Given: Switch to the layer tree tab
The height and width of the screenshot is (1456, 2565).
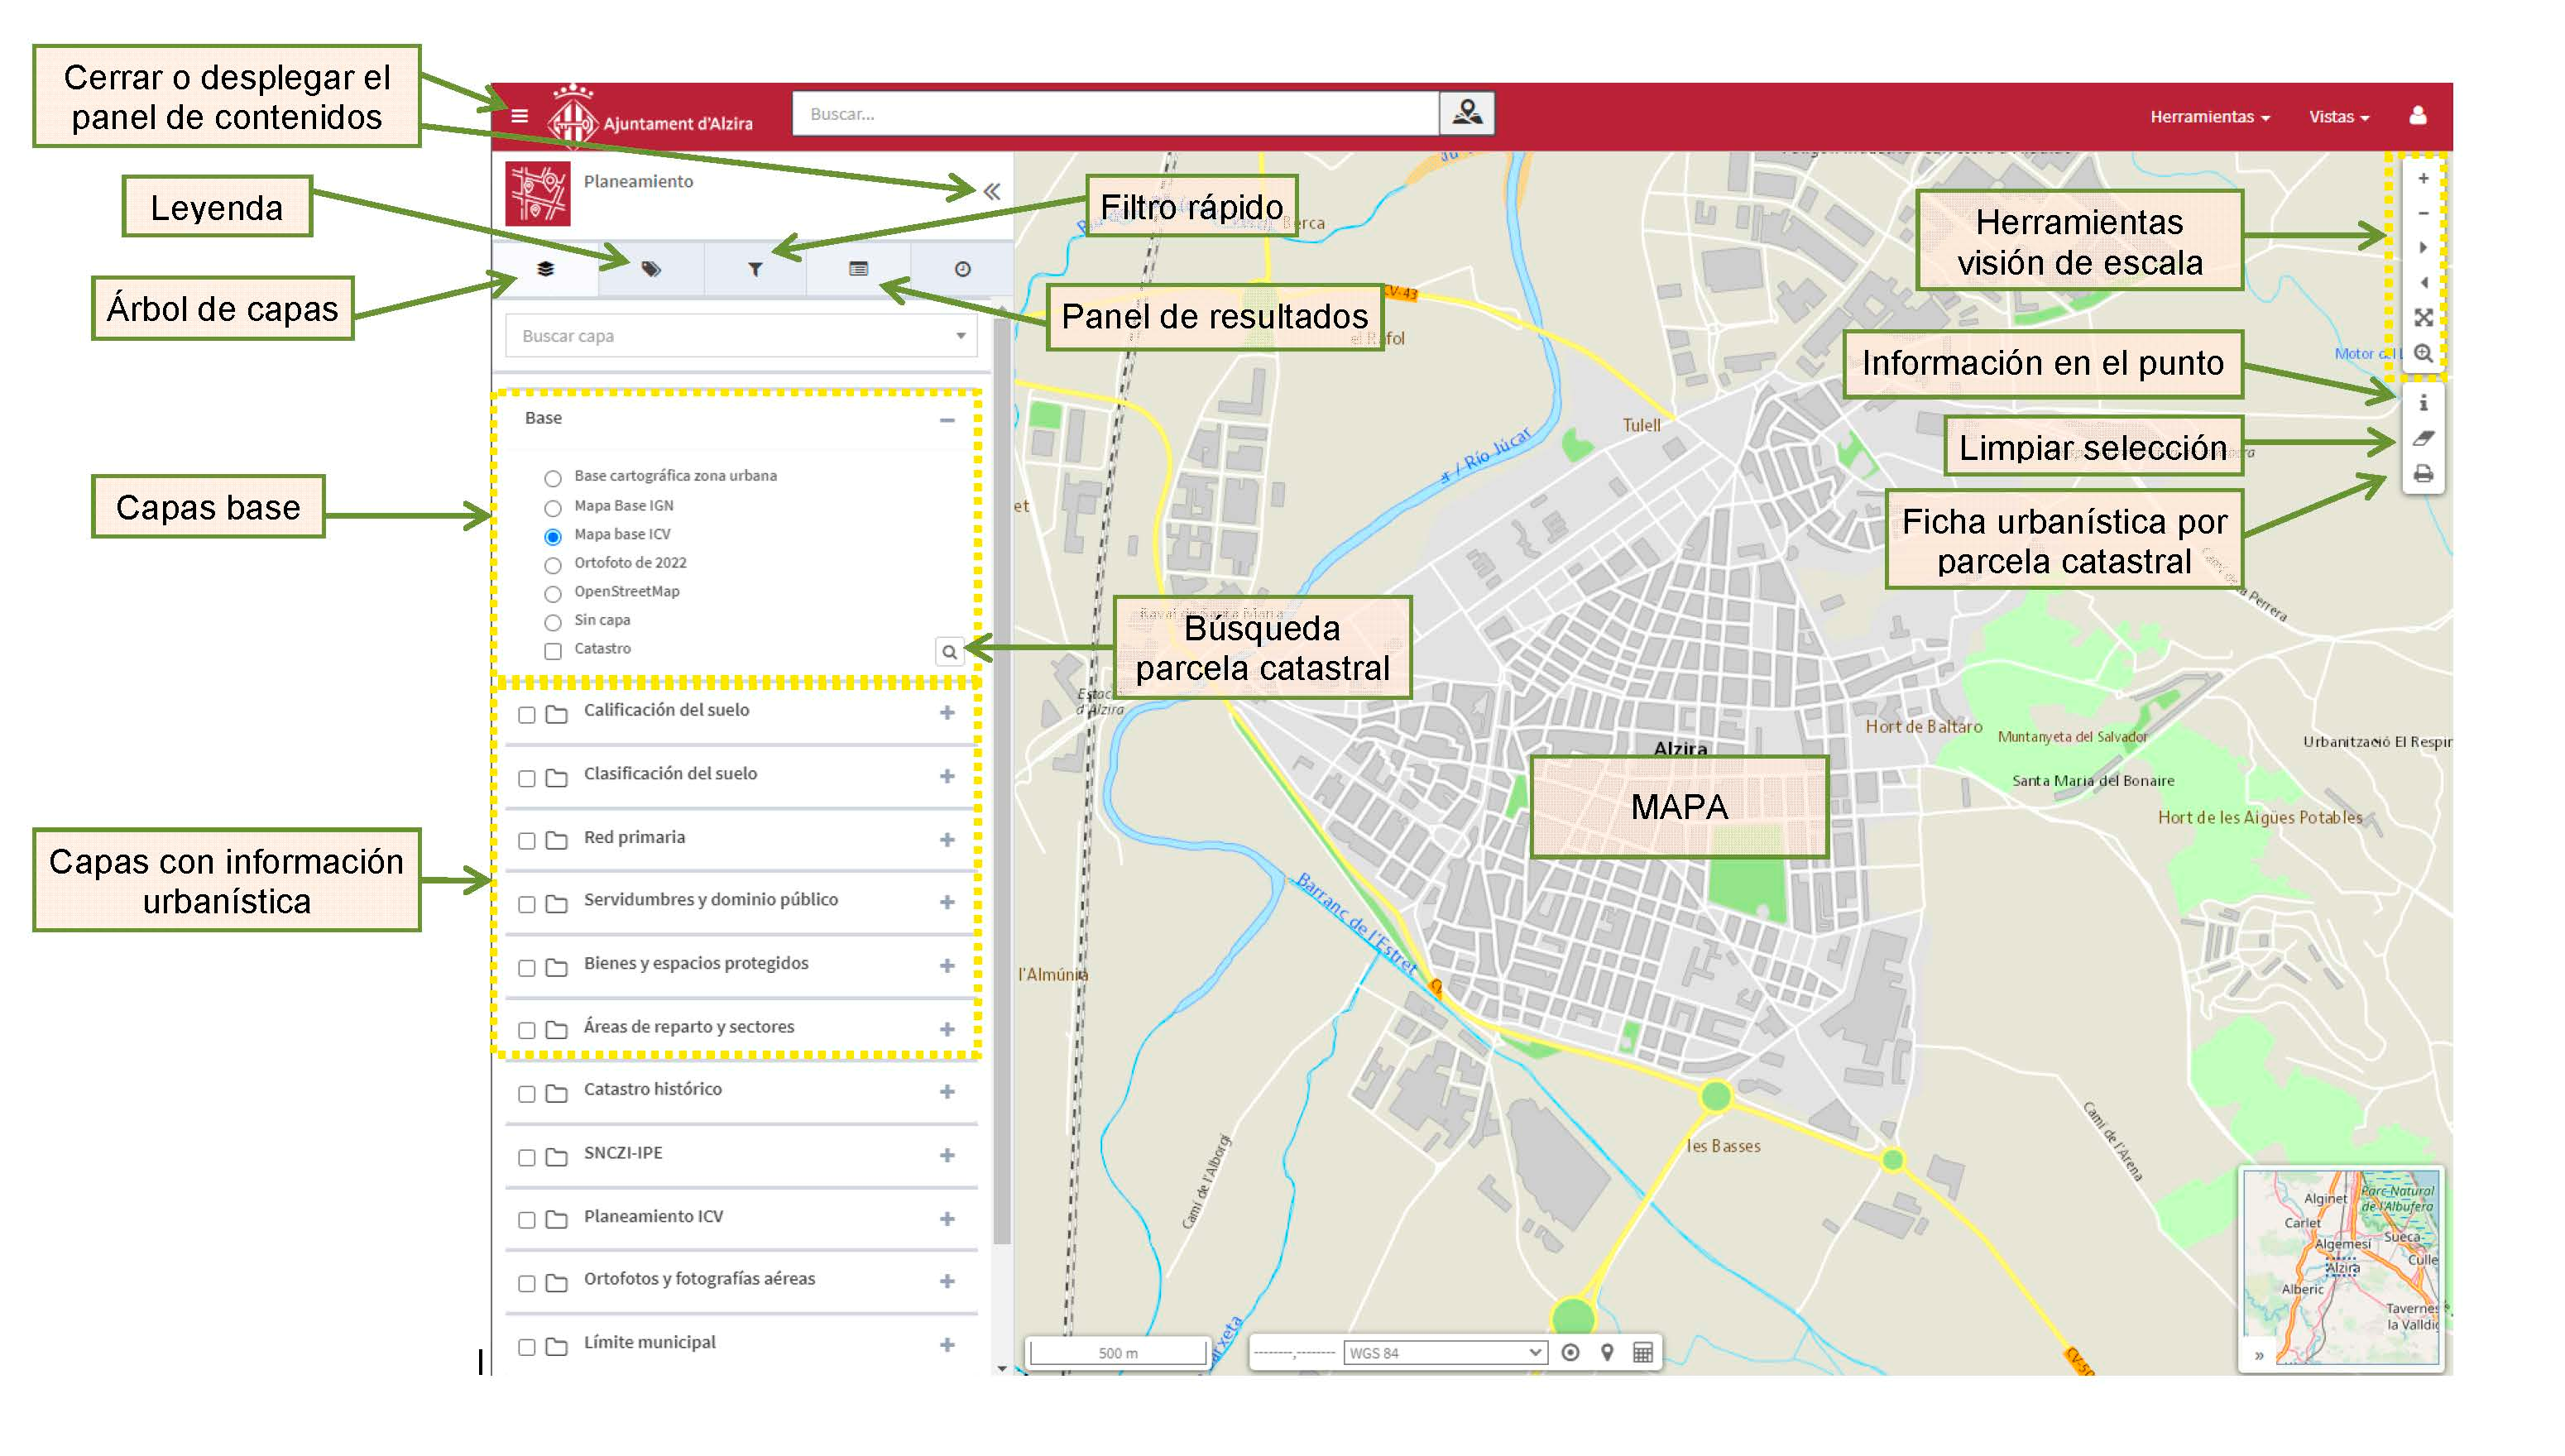Looking at the screenshot, I should pos(545,269).
